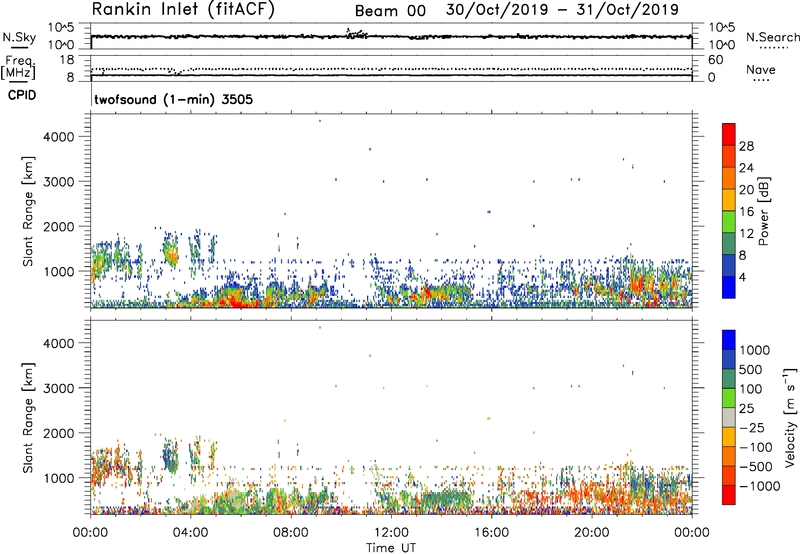The height and width of the screenshot is (554, 800).
Task: Click the Slant Range label of the velocity panel
Action: [28, 417]
